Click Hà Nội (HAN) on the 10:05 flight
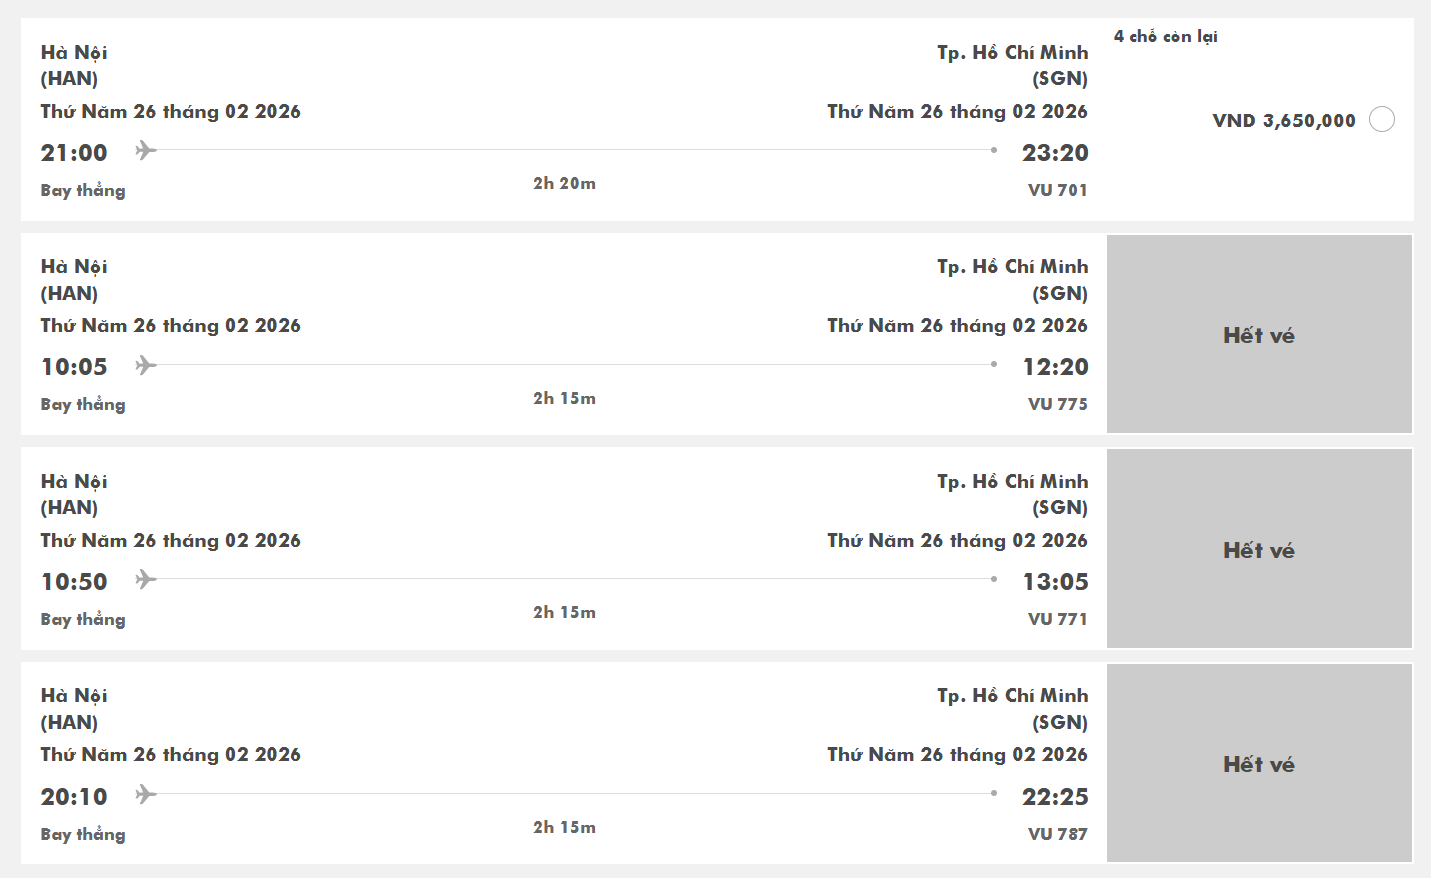This screenshot has height=878, width=1431. pos(74,280)
